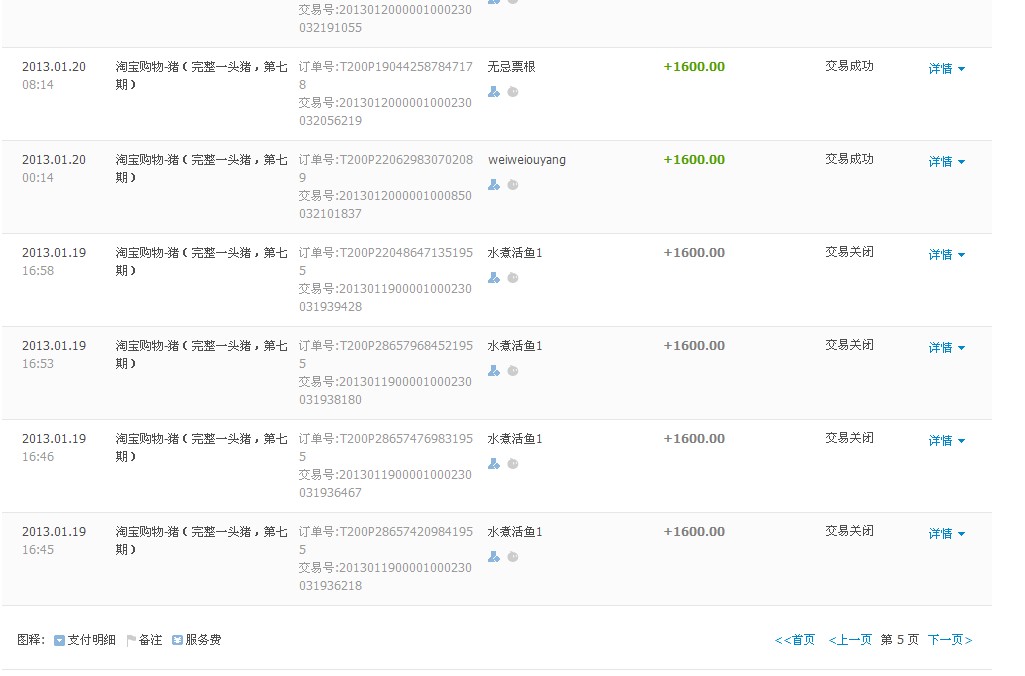Expand 详情 for the 16:45 transaction
Image resolution: width=1025 pixels, height=676 pixels.
point(946,534)
